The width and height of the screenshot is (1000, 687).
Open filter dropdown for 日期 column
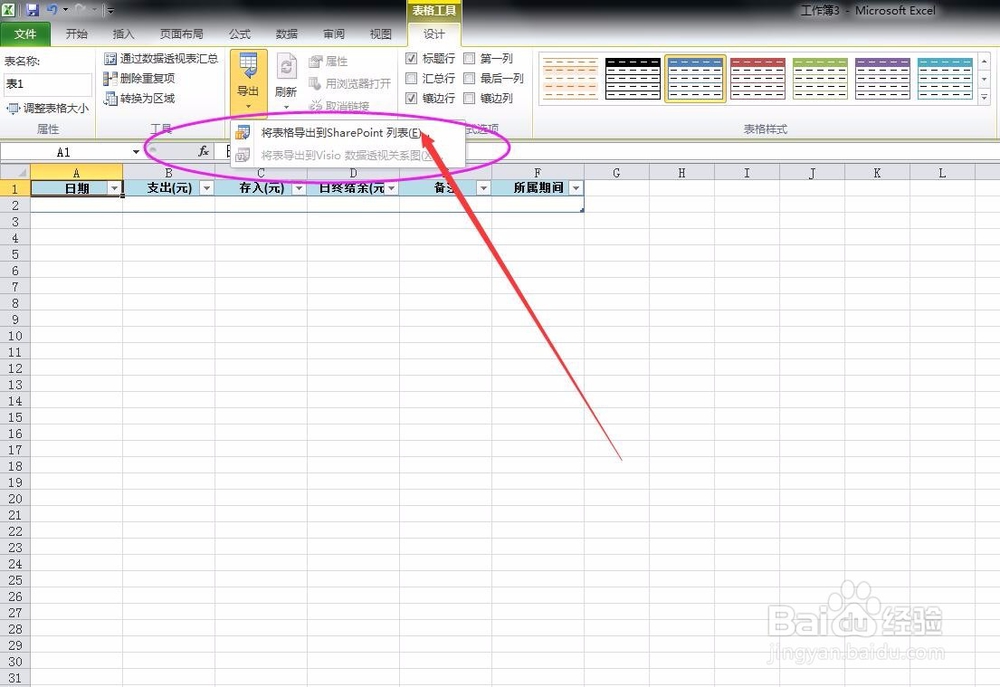click(x=114, y=188)
